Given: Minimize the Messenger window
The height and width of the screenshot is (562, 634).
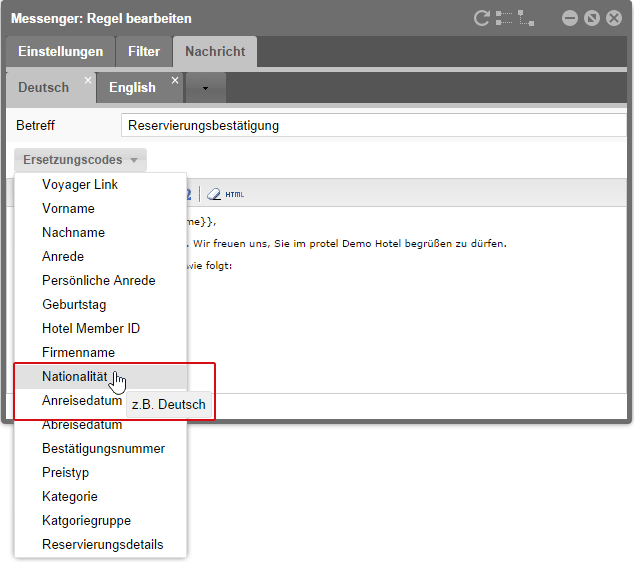Looking at the screenshot, I should (570, 18).
